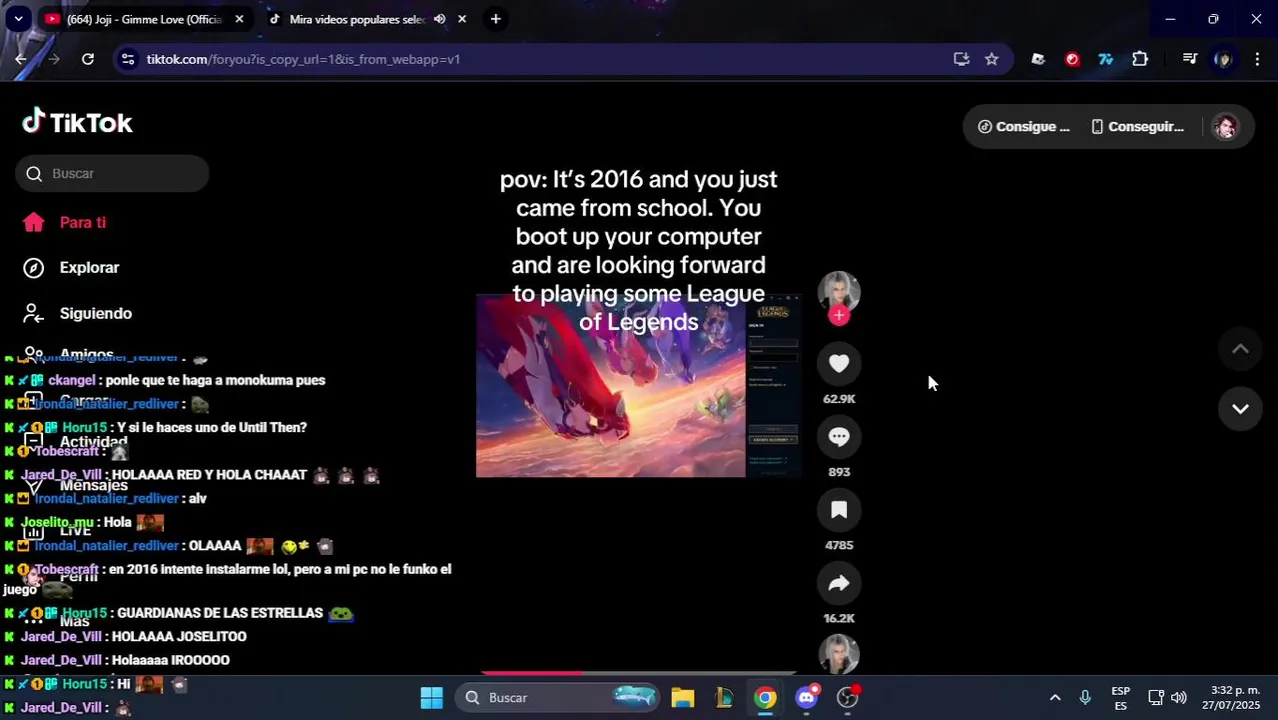Seek in the video progress bar

(x=638, y=673)
